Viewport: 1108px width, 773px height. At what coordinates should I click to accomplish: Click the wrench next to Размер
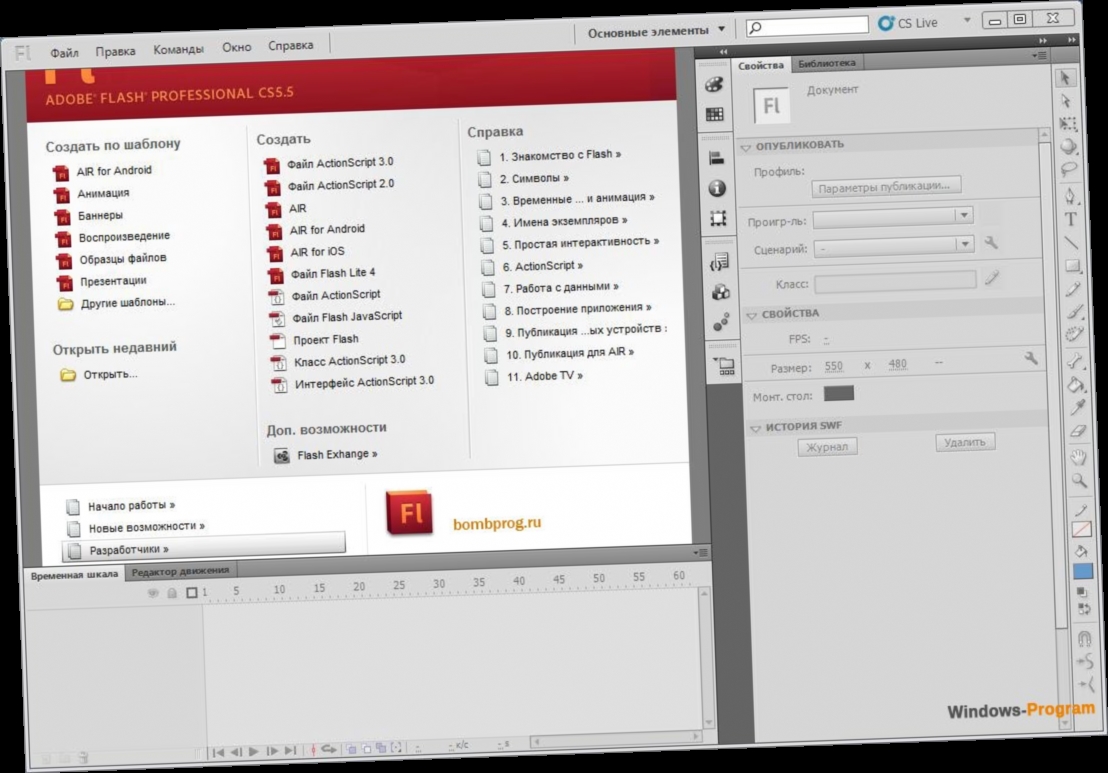[x=1031, y=359]
